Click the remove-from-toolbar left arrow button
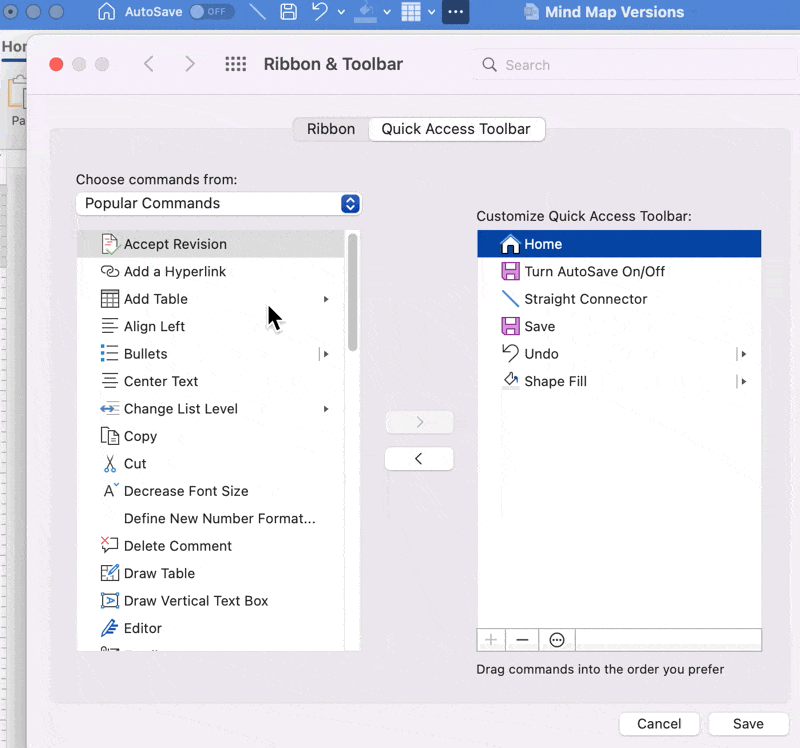Screen dimensions: 800x748 [x=419, y=459]
